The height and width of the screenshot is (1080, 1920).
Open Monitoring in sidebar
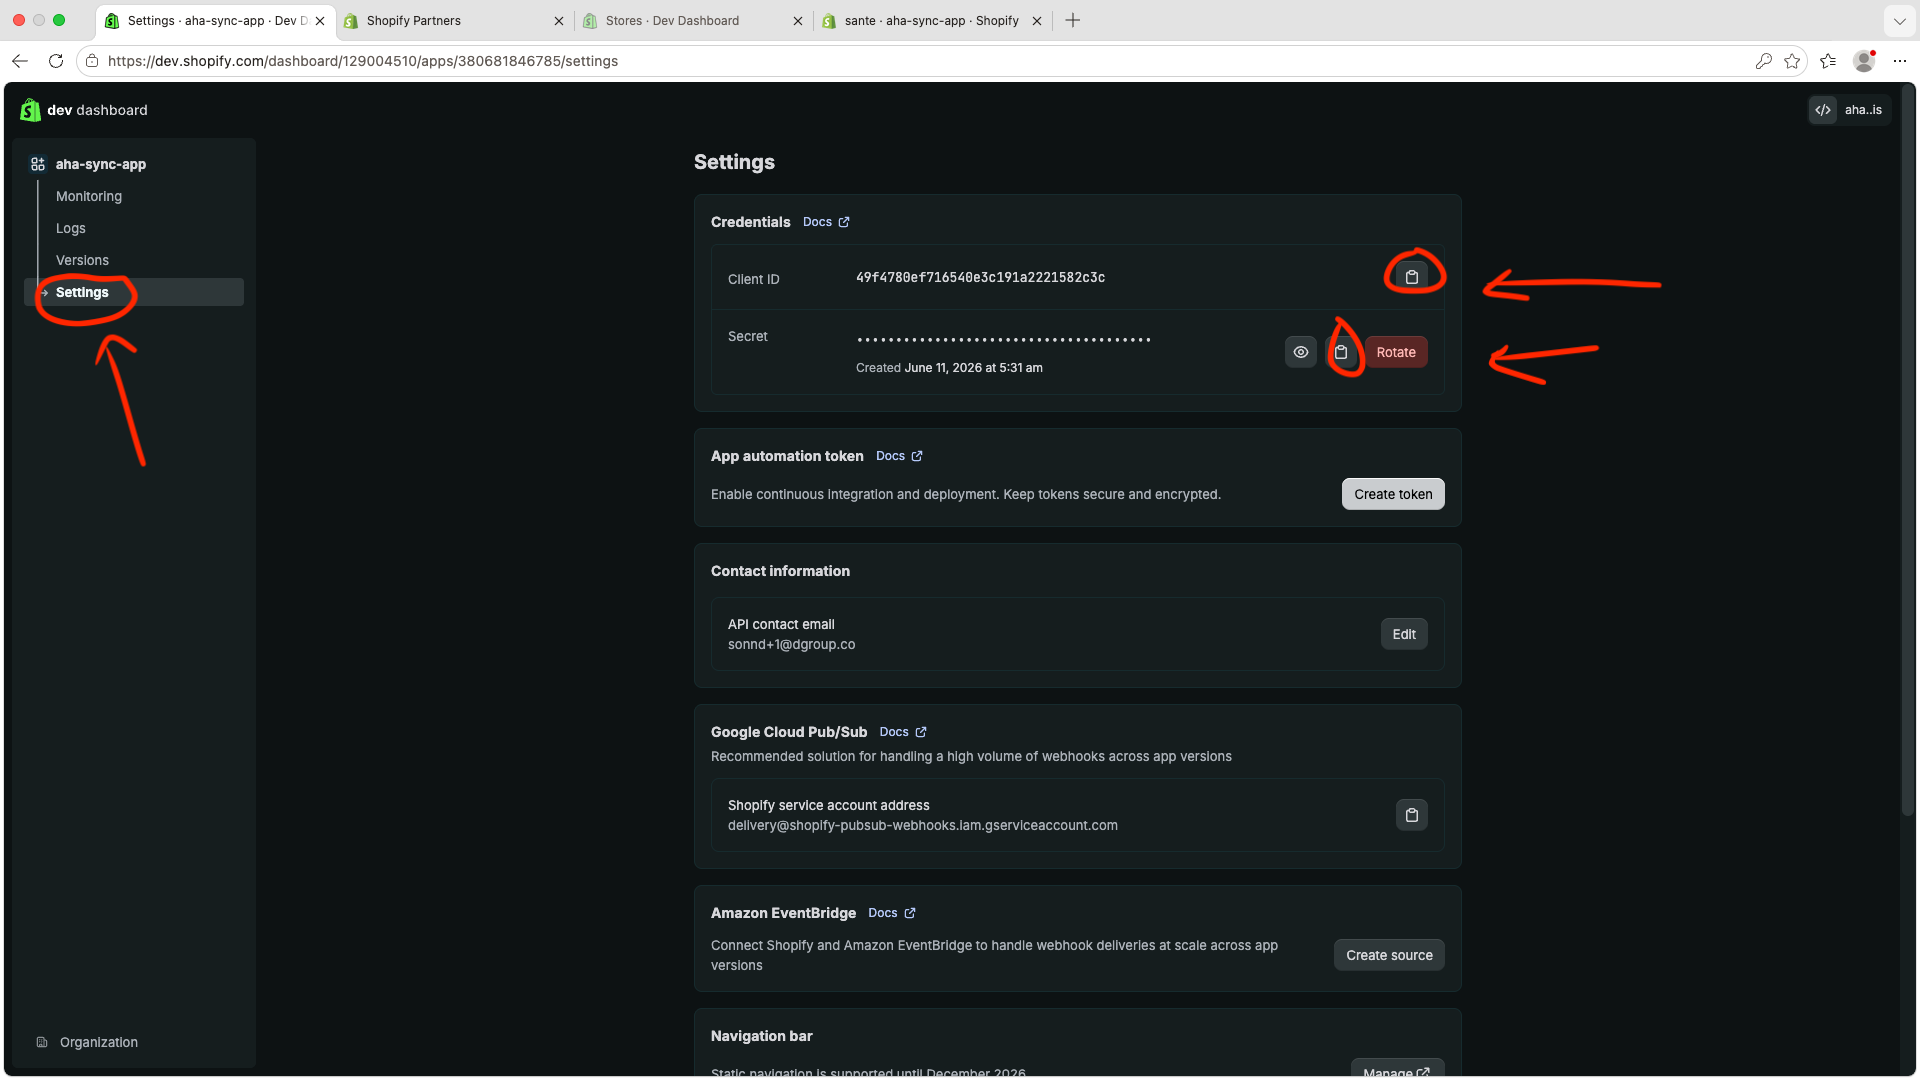point(89,196)
